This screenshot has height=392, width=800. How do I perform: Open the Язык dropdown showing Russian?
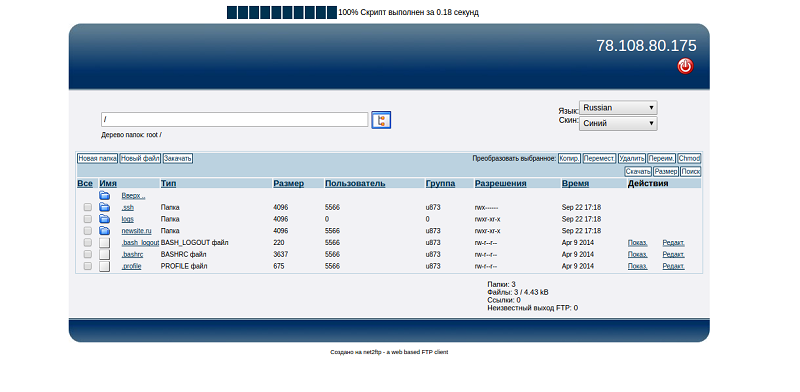pyautogui.click(x=618, y=108)
